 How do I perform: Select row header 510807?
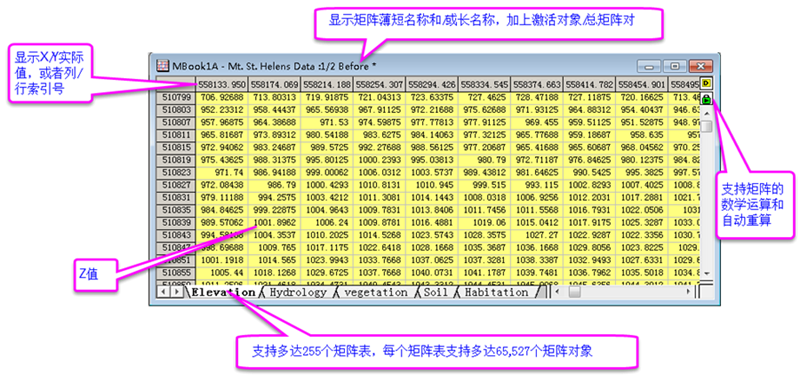tap(176, 122)
